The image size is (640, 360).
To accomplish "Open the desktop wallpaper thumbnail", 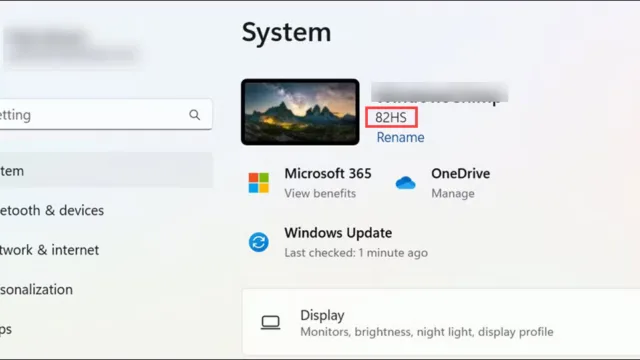I will tap(300, 112).
